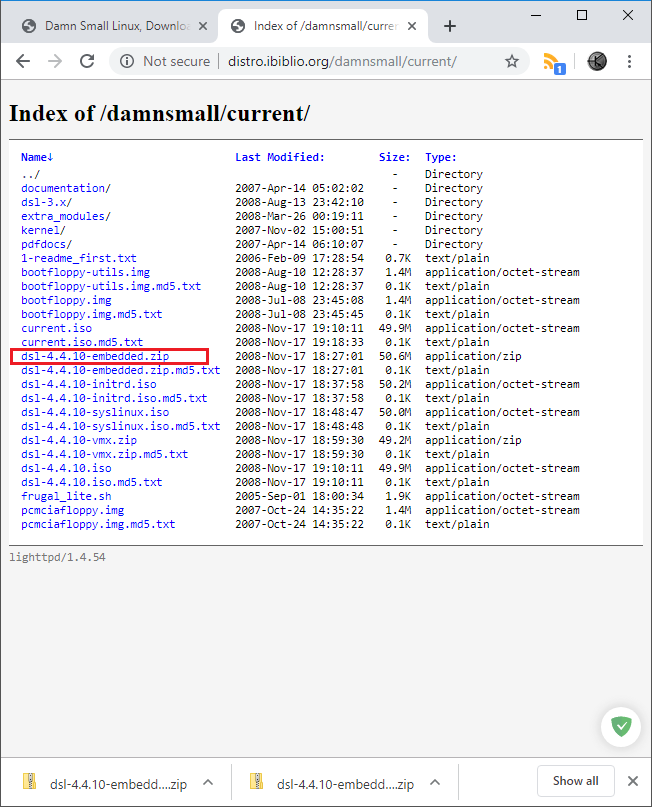Open dsl-4.4.10-initrd.iso.md5.txt
Screen dimensions: 652x807
[114, 398]
